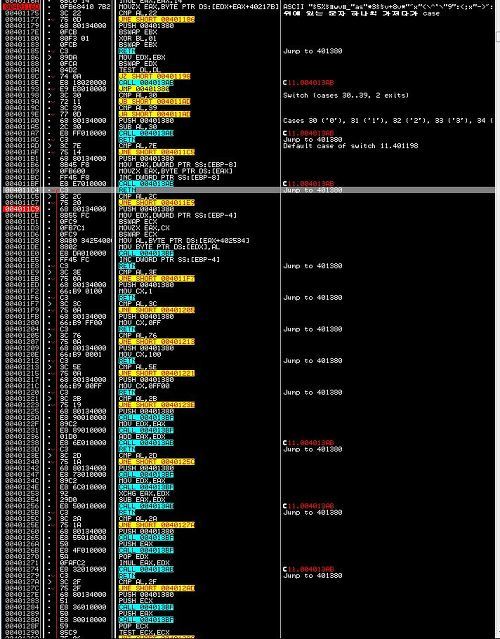Select breakpoint address 004011C9
This screenshot has height=639, width=500.
[22, 209]
